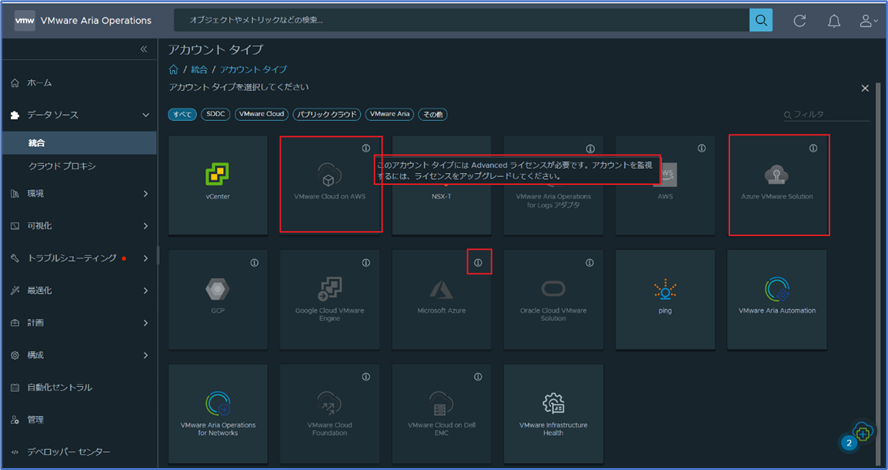The height and width of the screenshot is (470, 888).
Task: Choose the NSX-T account type card
Action: 441,185
